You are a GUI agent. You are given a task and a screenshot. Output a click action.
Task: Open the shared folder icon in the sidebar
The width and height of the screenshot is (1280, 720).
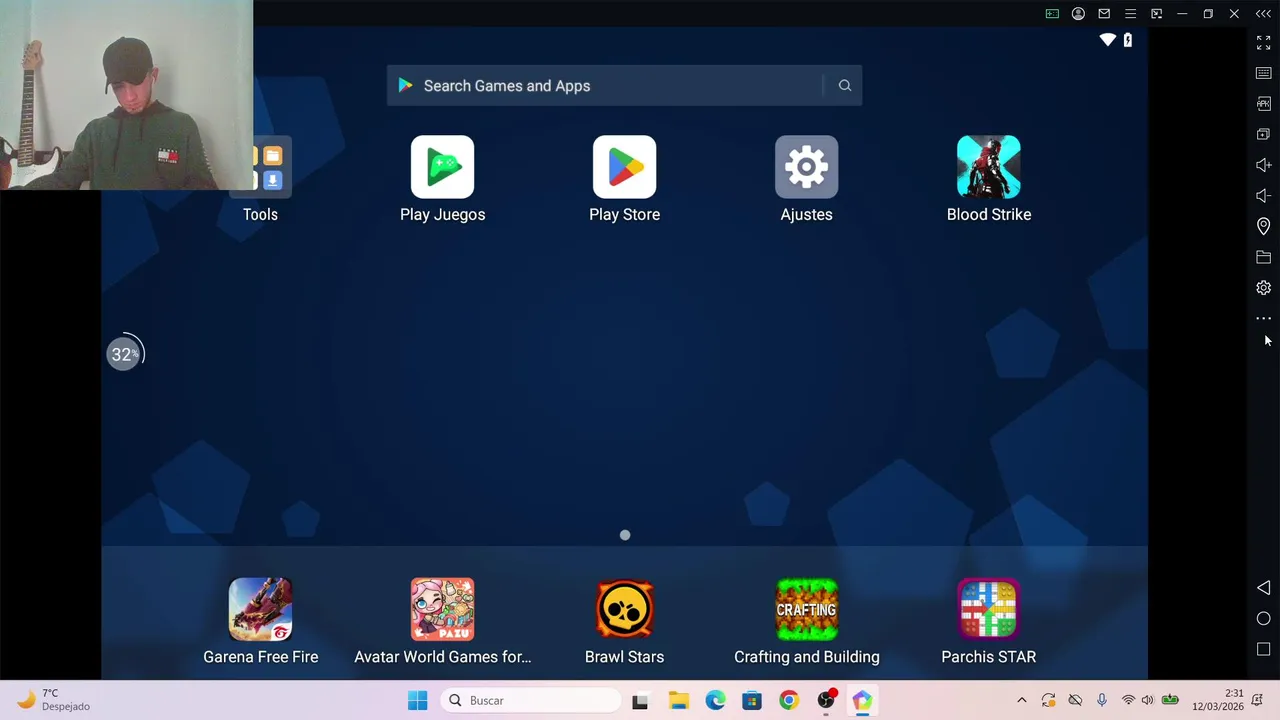point(1263,257)
